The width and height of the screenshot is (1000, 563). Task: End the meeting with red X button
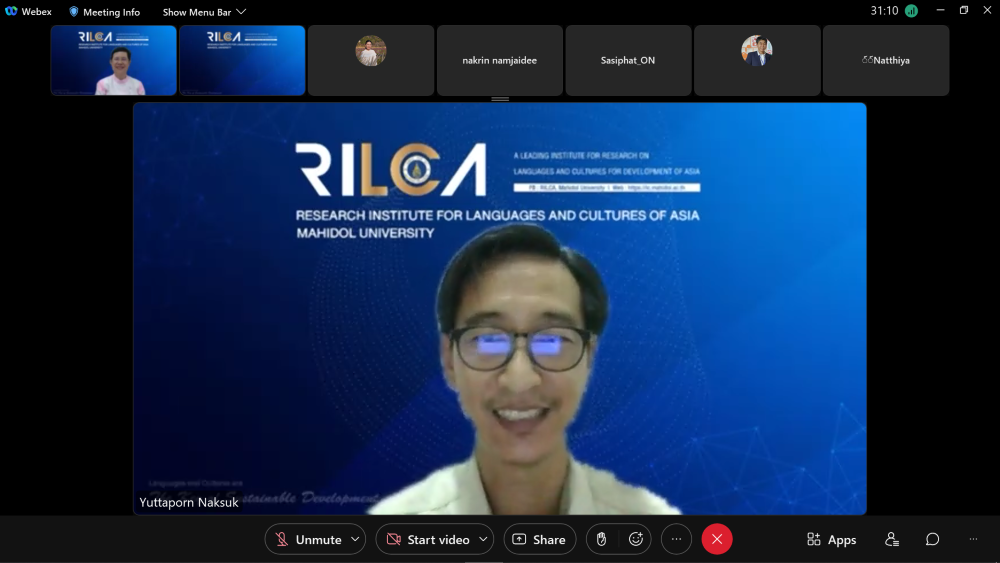717,539
